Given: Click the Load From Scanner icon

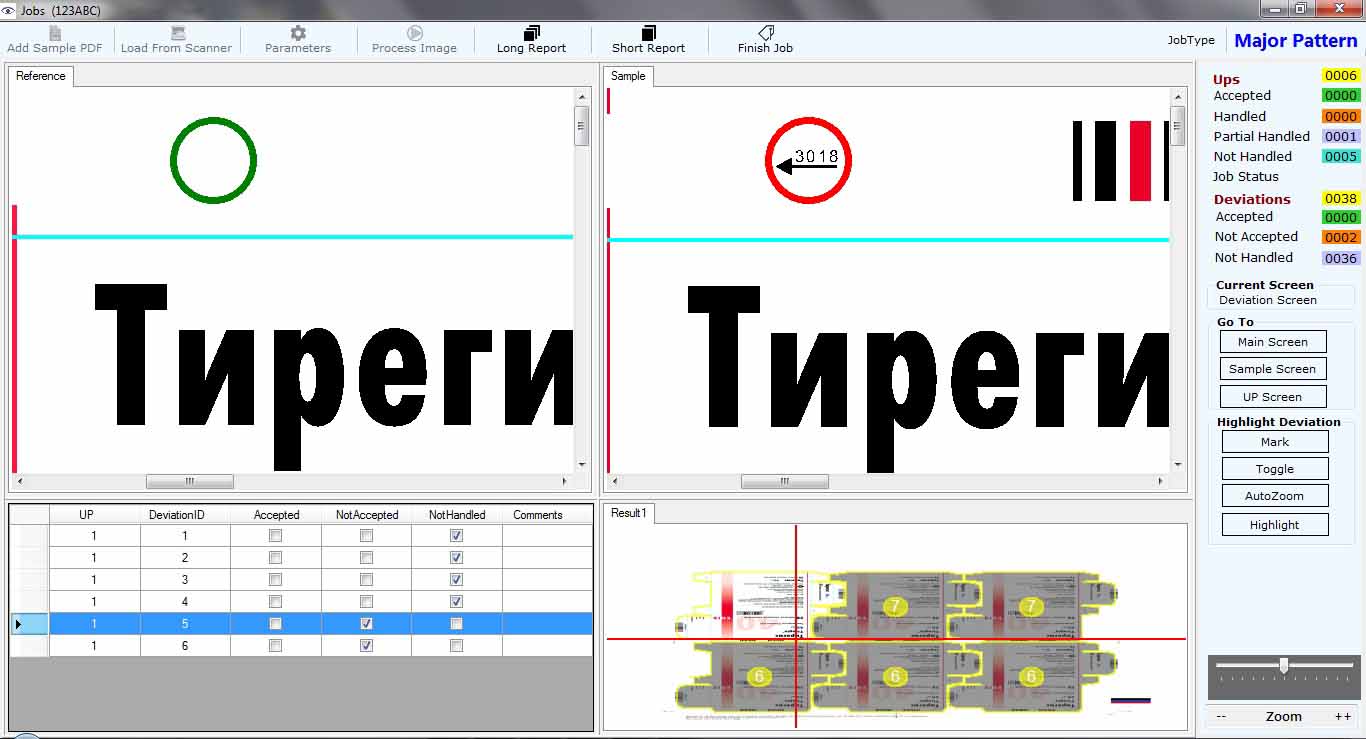Looking at the screenshot, I should (177, 33).
